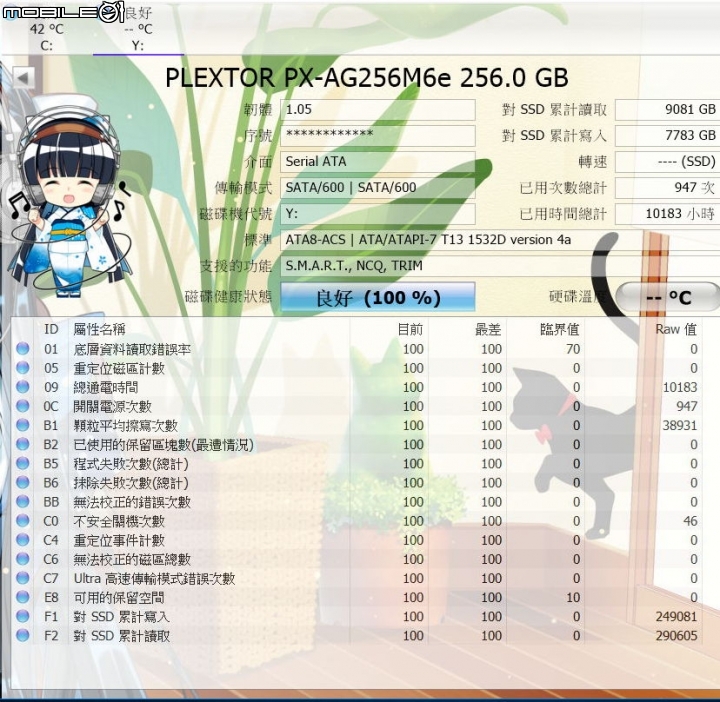Screen dimensions: 720x702
Task: Click status orb for attribute C4
Action: point(22,540)
